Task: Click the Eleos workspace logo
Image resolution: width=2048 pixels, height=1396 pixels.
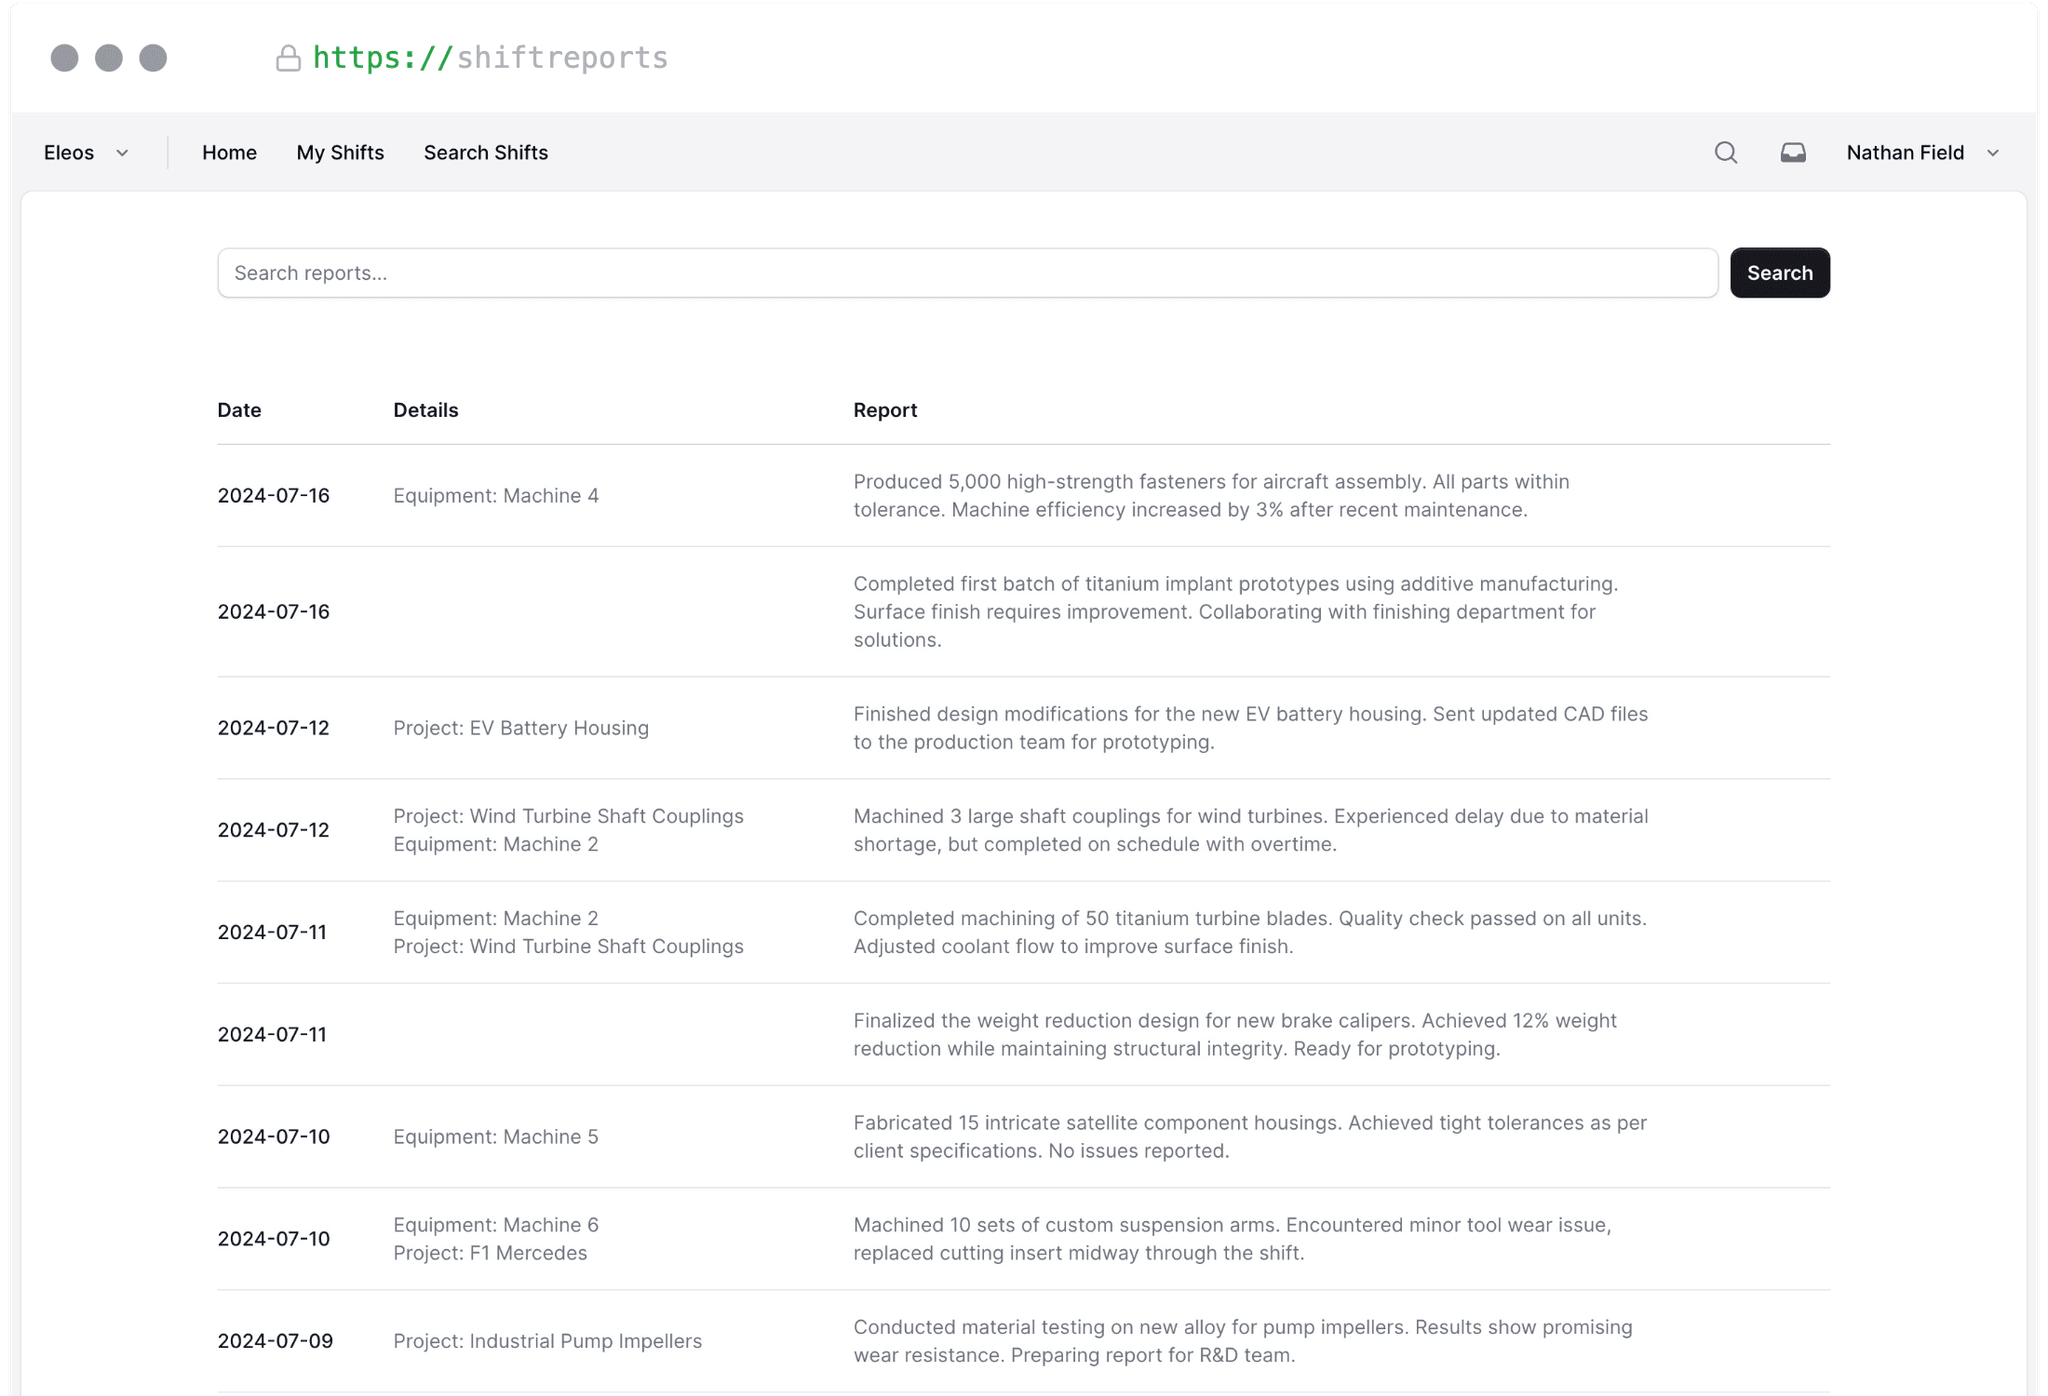Action: point(68,152)
